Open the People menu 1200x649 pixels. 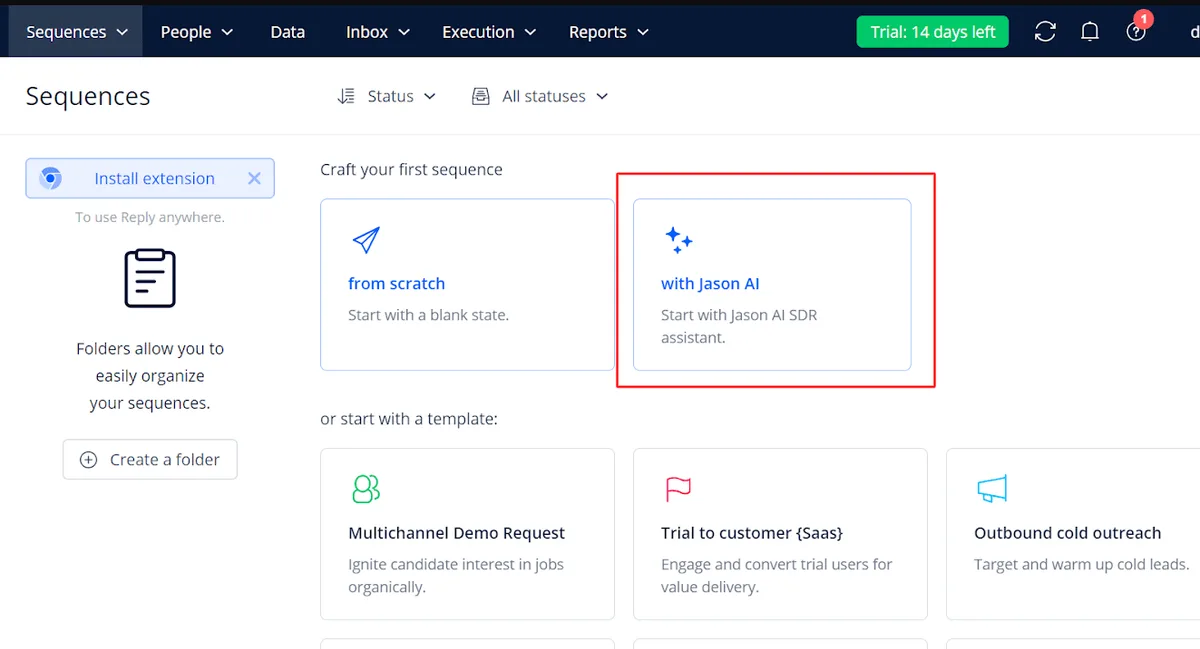click(x=196, y=31)
